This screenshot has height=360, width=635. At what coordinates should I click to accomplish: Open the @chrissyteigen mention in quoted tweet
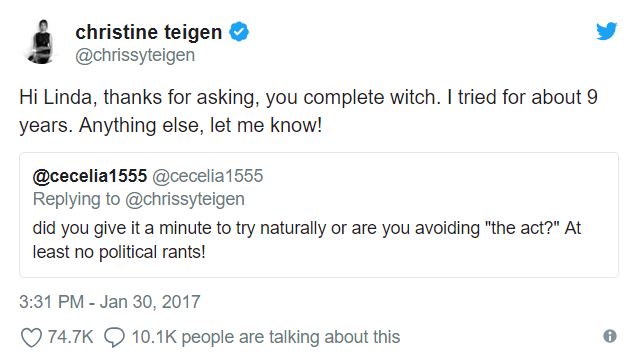tap(185, 199)
